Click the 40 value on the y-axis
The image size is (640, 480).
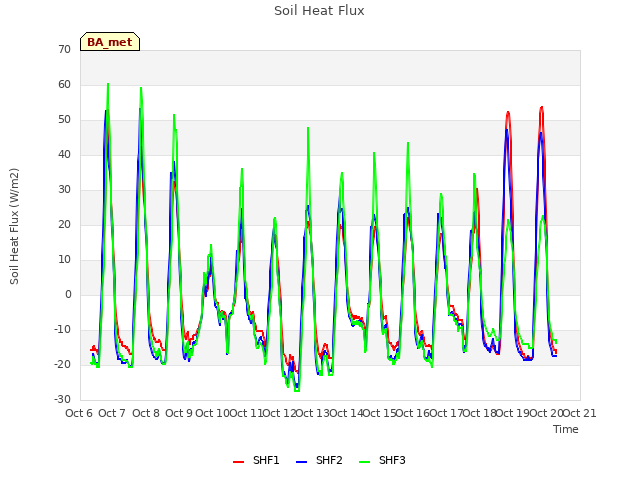(64, 155)
